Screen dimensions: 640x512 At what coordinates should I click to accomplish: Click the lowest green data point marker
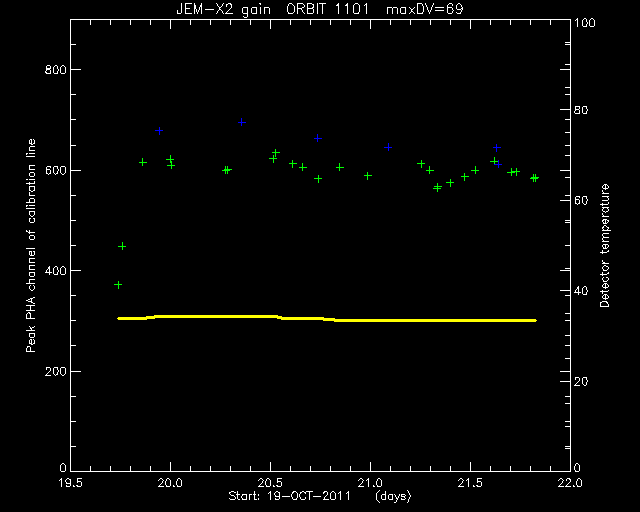[x=118, y=285]
